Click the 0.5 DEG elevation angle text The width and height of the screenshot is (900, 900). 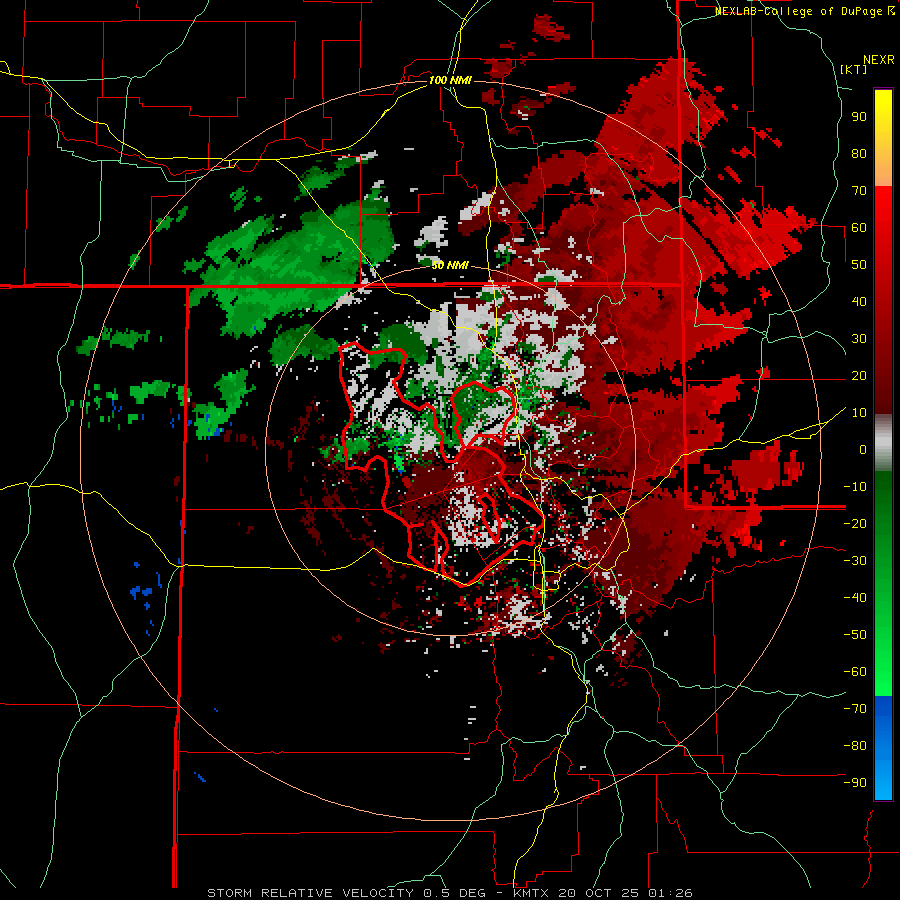pos(454,893)
